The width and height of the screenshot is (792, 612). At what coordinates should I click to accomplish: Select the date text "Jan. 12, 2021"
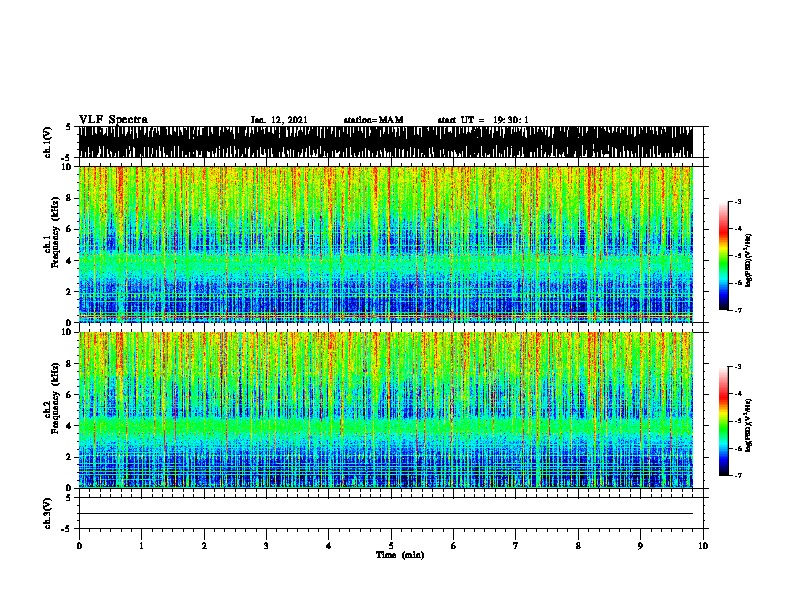[279, 120]
